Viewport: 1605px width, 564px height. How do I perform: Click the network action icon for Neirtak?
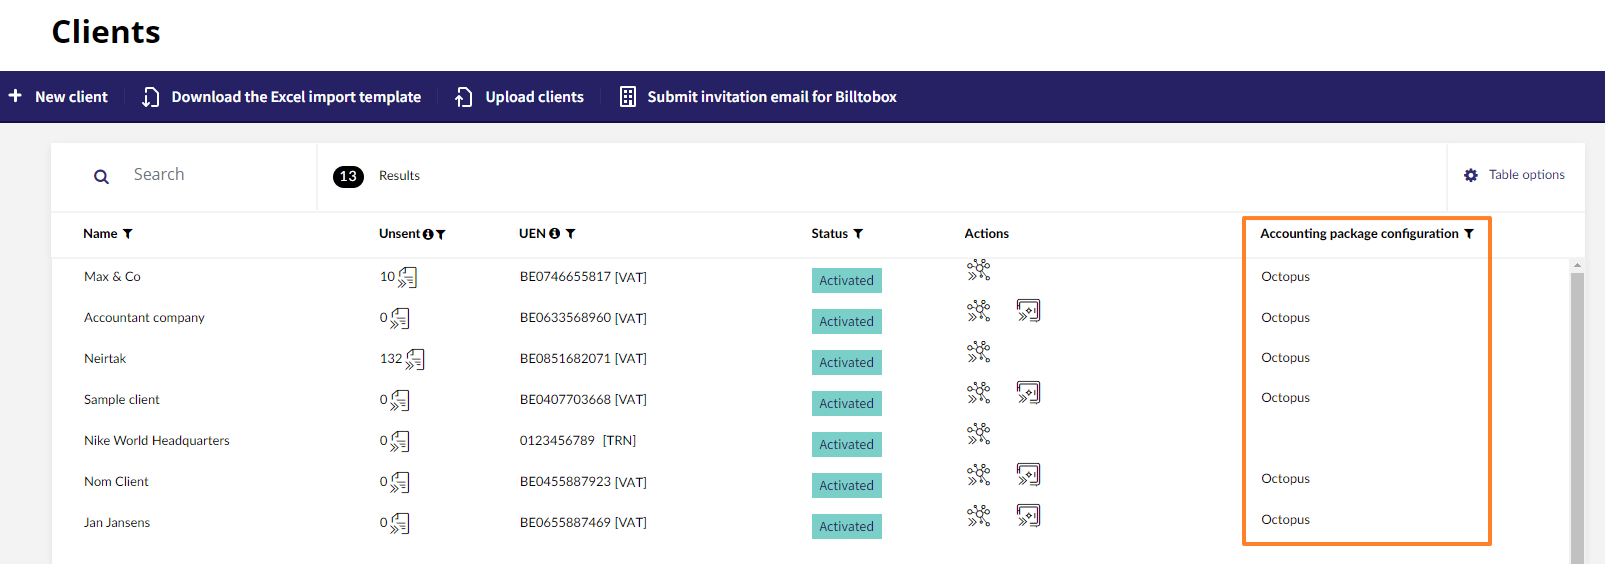pos(979,352)
